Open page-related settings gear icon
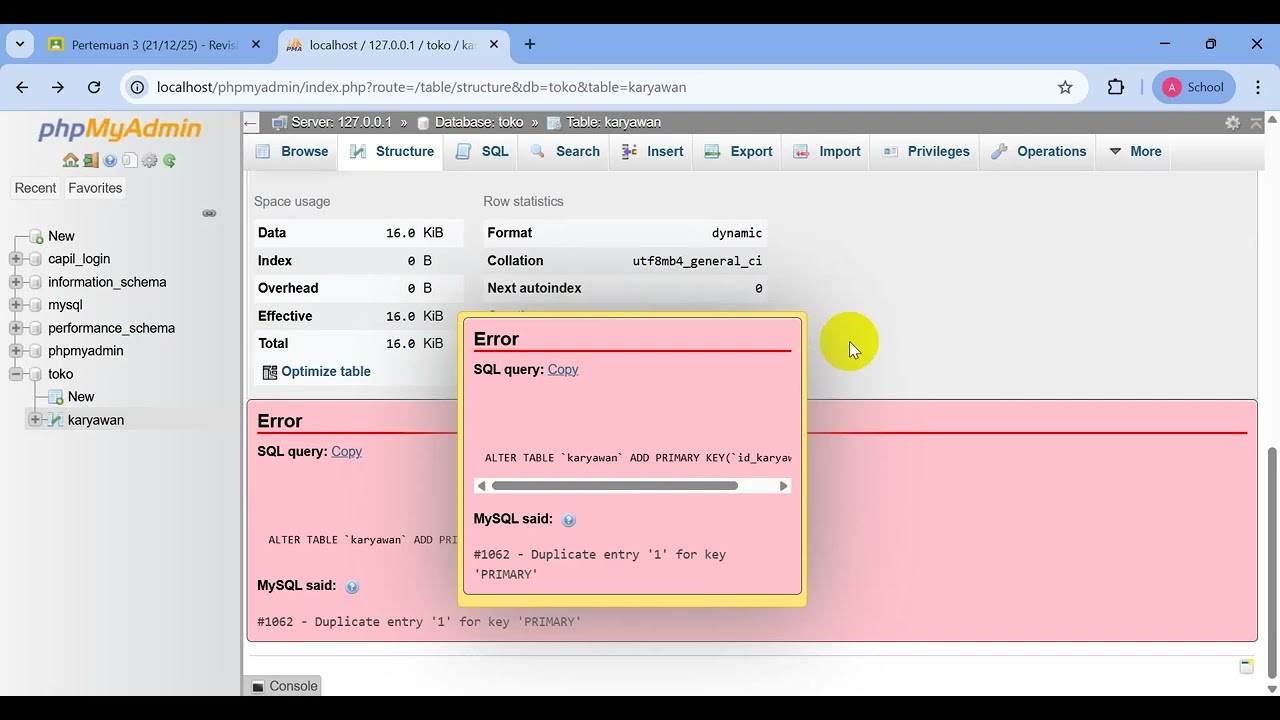The image size is (1280, 720). pyautogui.click(x=1233, y=122)
